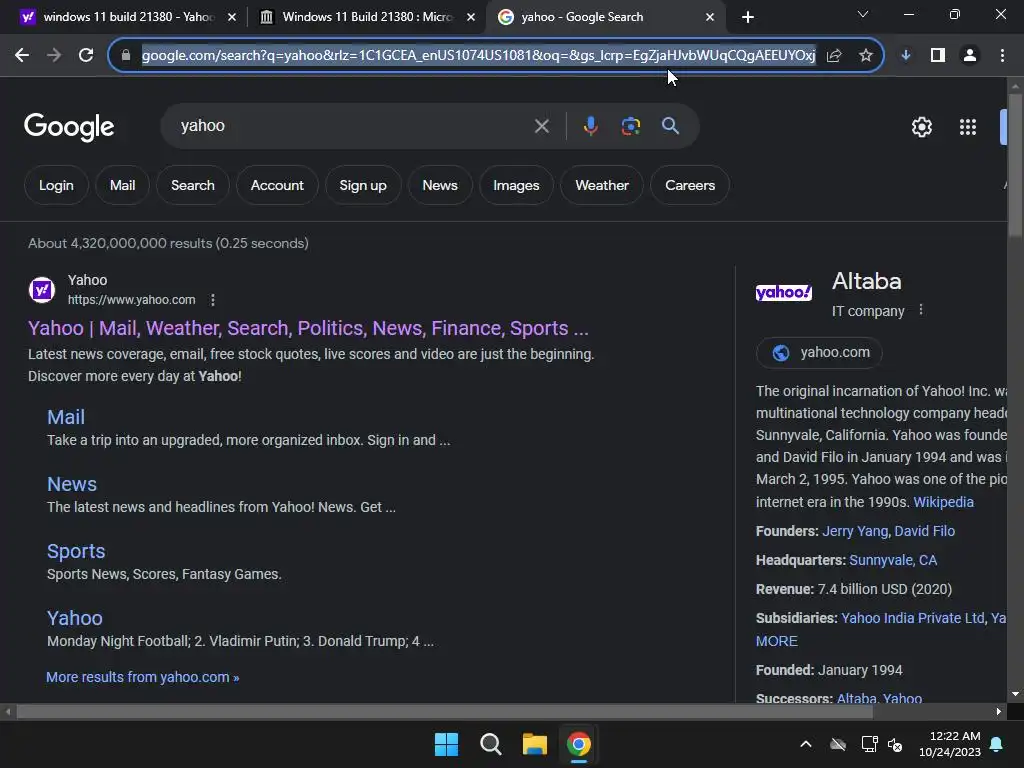The width and height of the screenshot is (1024, 768).
Task: Close the Windows 11 Build 21380 Microsoft tab
Action: (x=471, y=17)
